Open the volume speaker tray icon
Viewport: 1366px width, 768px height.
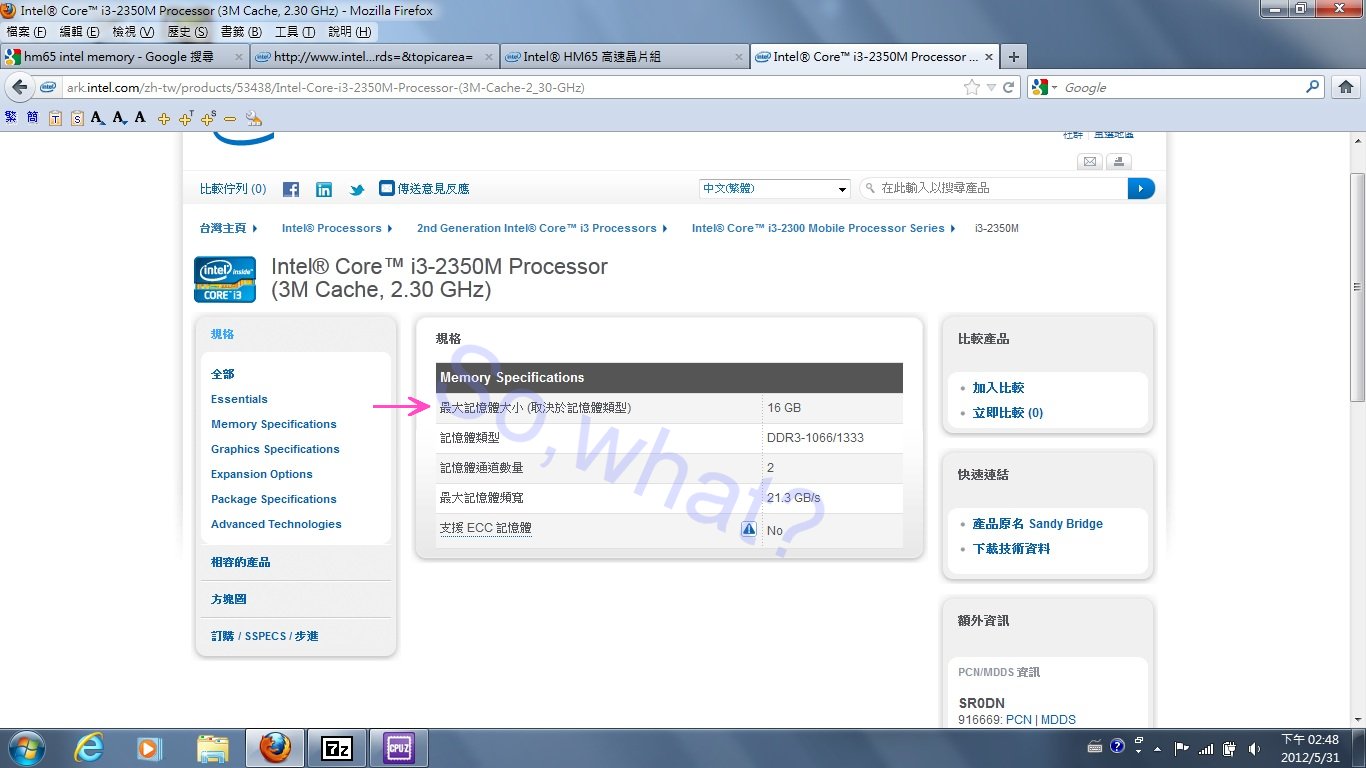1253,748
